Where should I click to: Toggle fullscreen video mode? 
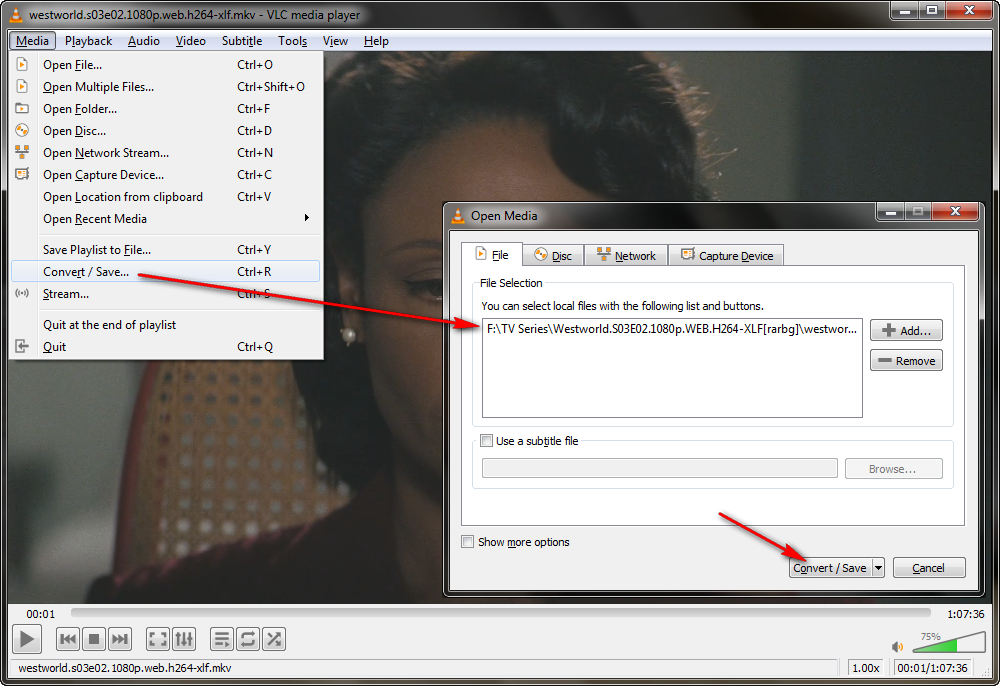[x=158, y=639]
